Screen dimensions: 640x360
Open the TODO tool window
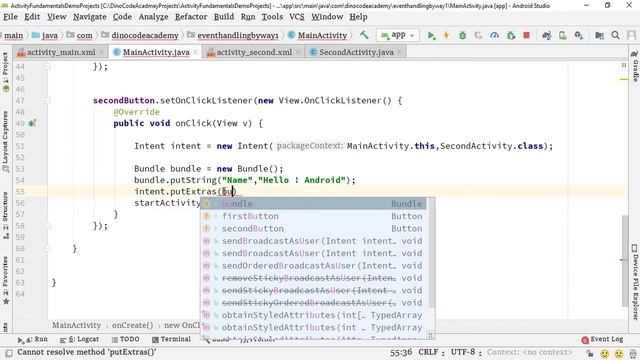coord(126,339)
